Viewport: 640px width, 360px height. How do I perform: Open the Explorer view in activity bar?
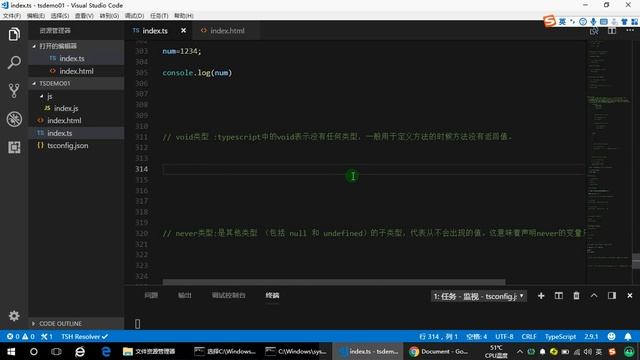click(x=14, y=34)
